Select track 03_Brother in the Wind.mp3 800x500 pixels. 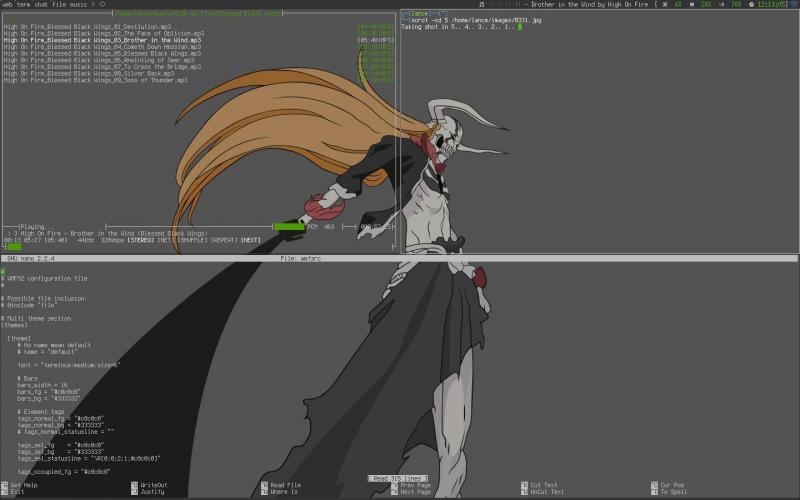[102, 40]
